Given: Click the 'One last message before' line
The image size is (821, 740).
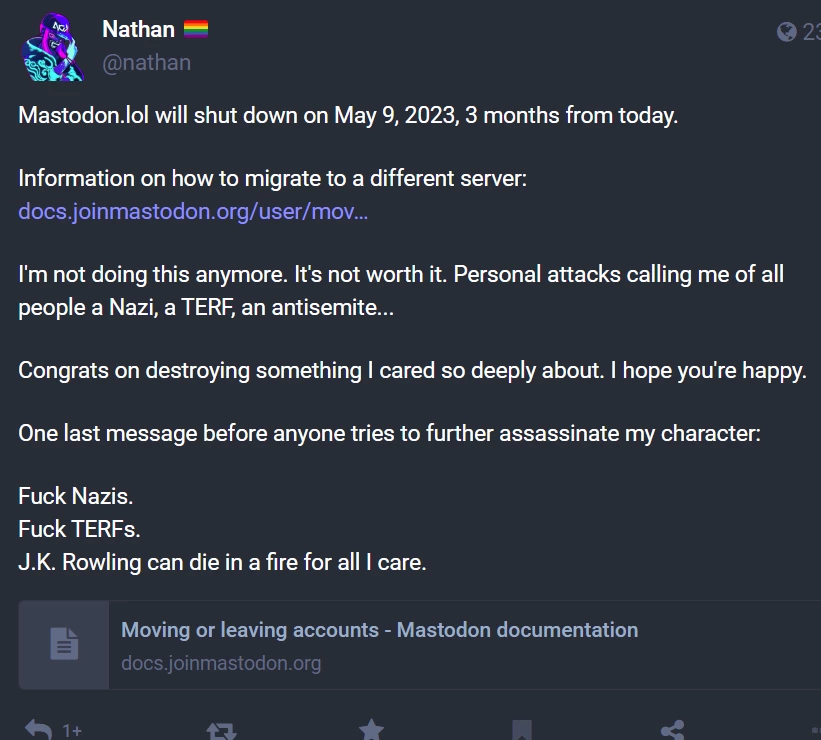Looking at the screenshot, I should (390, 434).
